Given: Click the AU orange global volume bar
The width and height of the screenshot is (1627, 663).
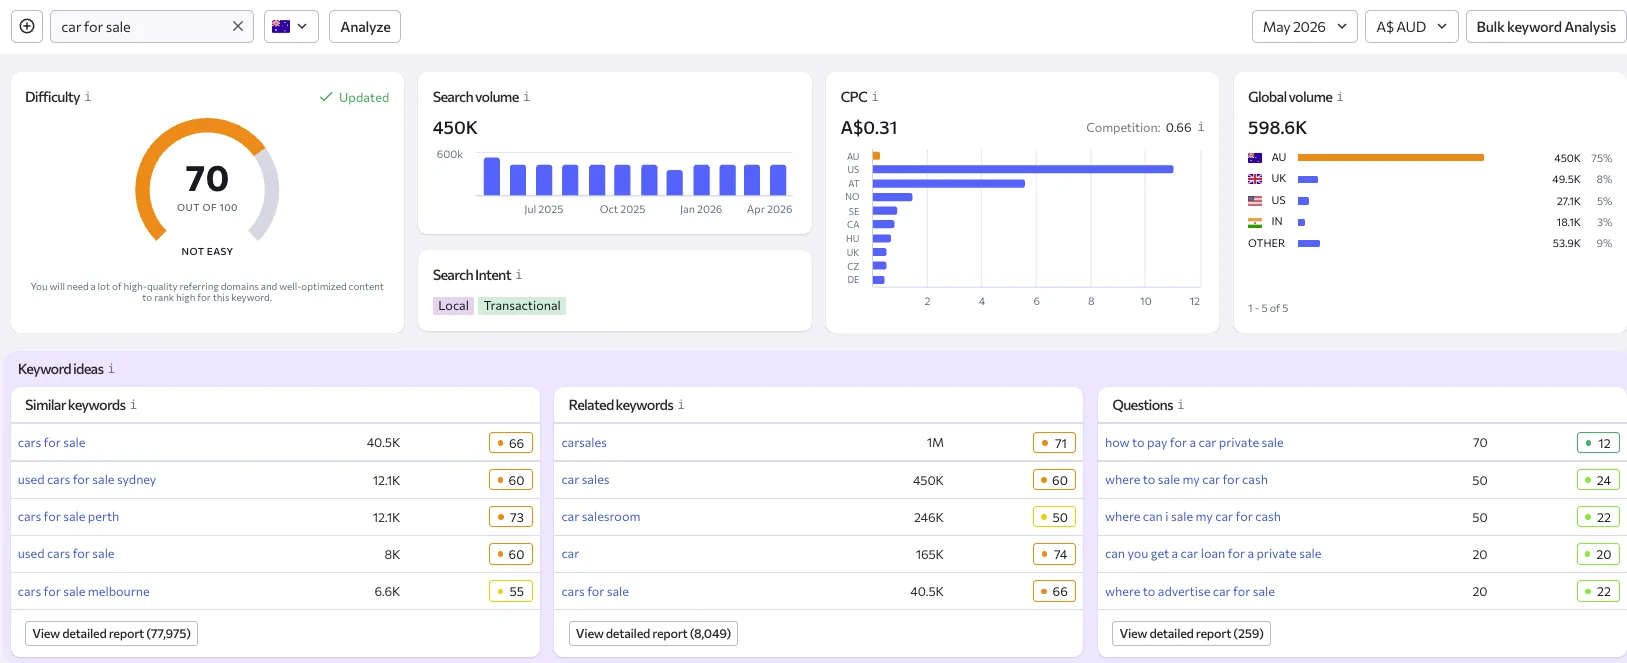Looking at the screenshot, I should tap(1391, 158).
